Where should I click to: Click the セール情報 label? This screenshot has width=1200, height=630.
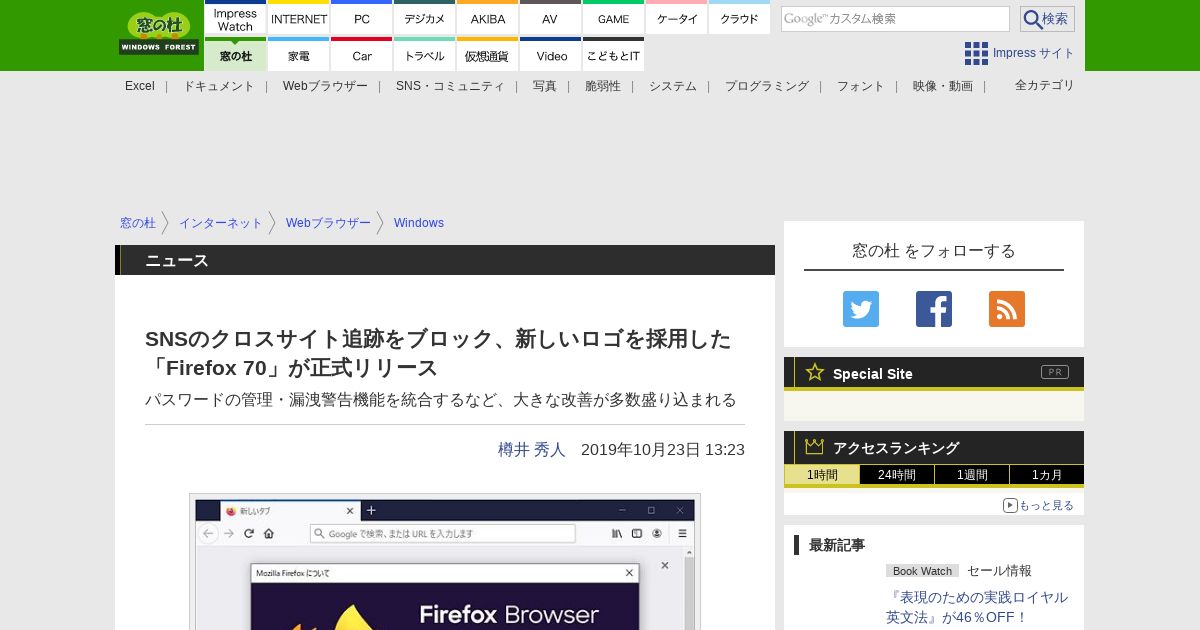(x=999, y=571)
